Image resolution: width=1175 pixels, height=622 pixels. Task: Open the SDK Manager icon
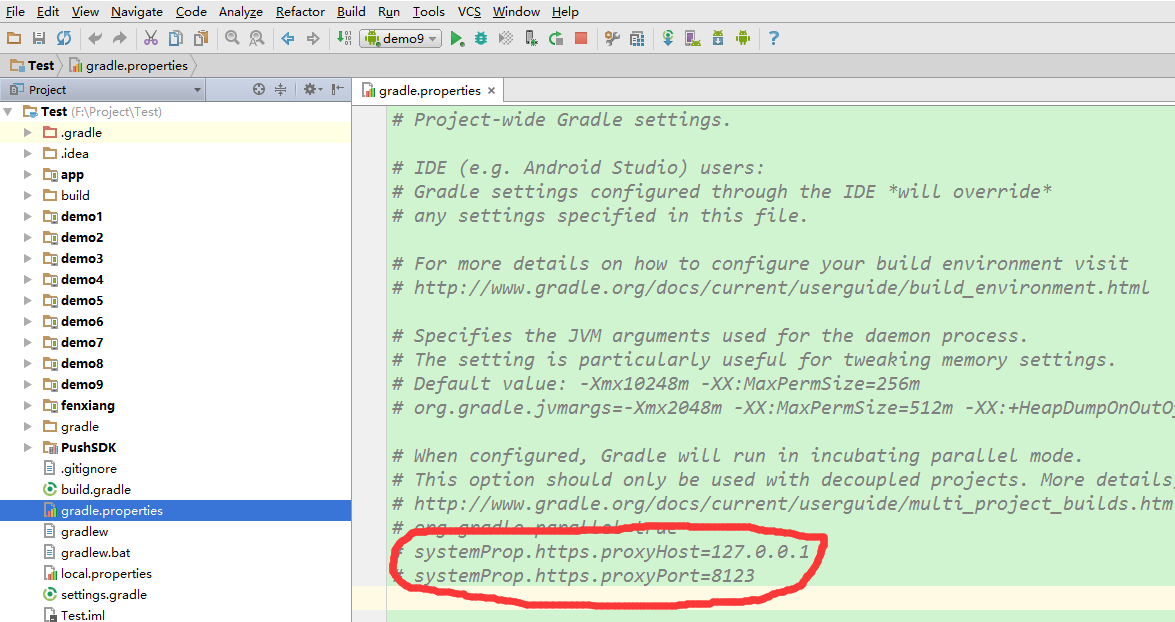tap(718, 38)
